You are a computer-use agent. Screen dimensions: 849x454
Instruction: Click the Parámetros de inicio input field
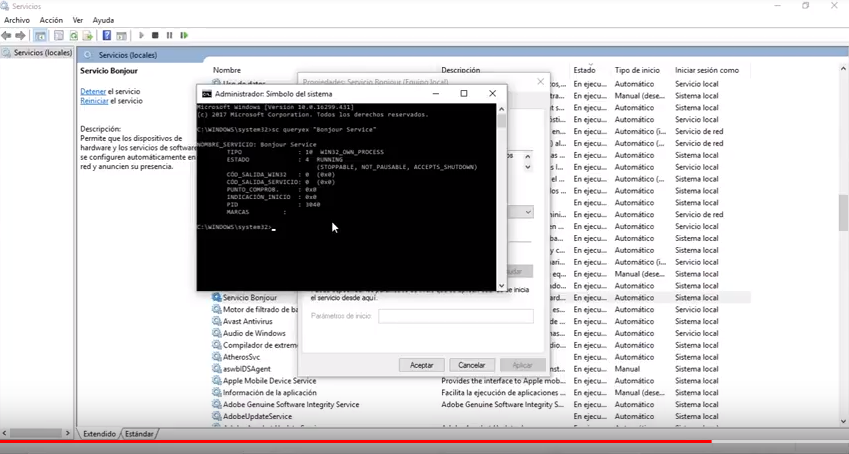pyautogui.click(x=456, y=316)
